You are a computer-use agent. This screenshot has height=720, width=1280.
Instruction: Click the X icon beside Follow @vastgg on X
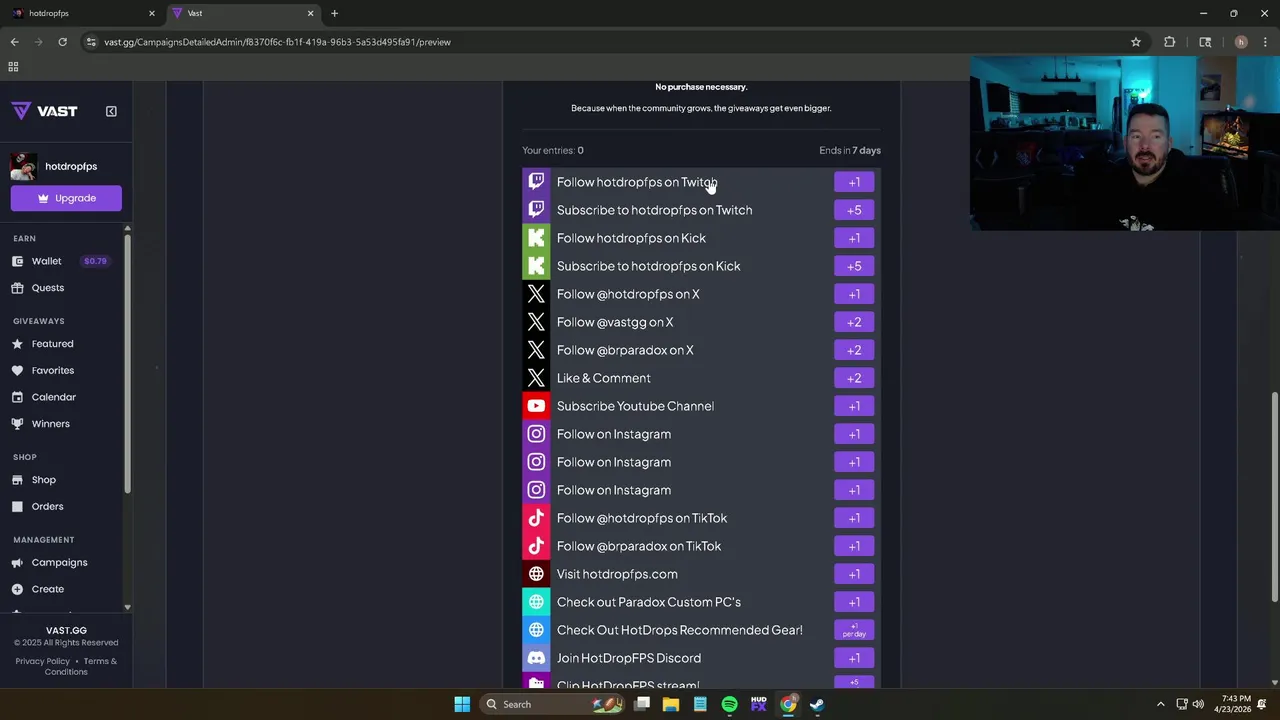(536, 322)
